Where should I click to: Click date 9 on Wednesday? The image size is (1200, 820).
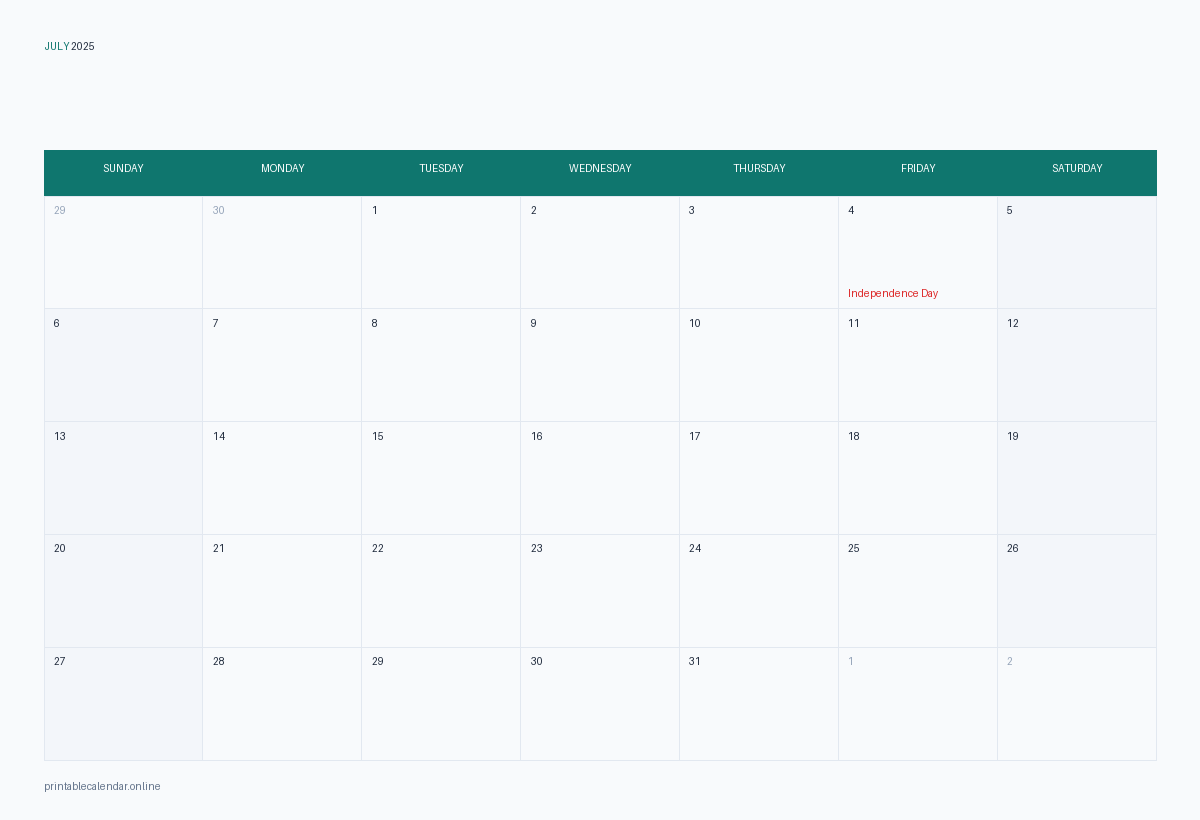[533, 323]
